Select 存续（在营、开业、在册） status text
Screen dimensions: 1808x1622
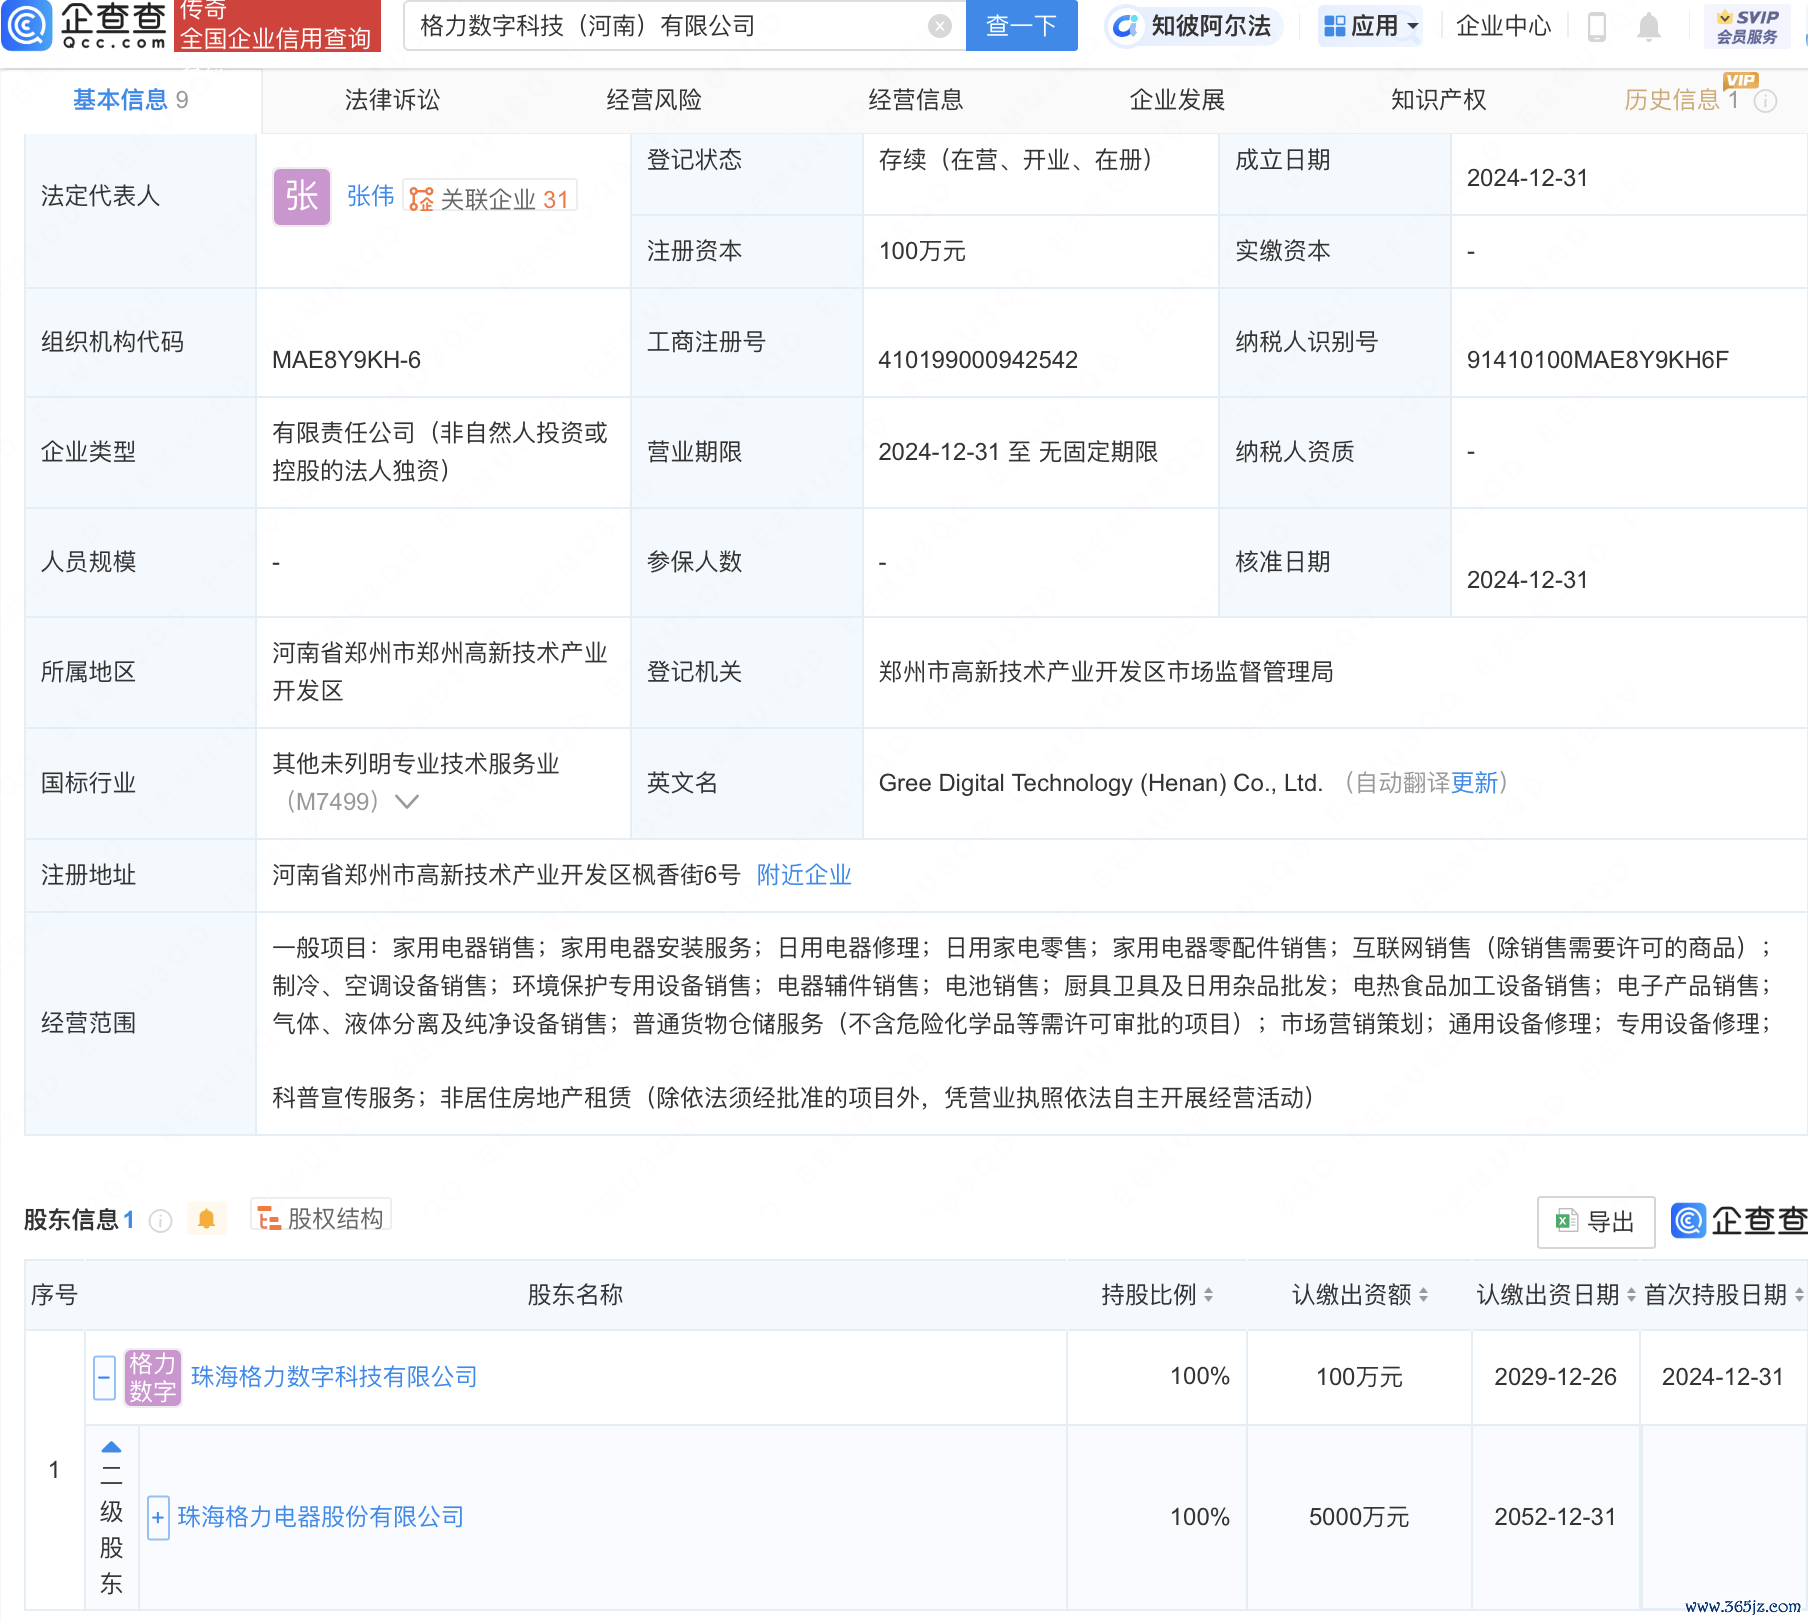(1021, 160)
